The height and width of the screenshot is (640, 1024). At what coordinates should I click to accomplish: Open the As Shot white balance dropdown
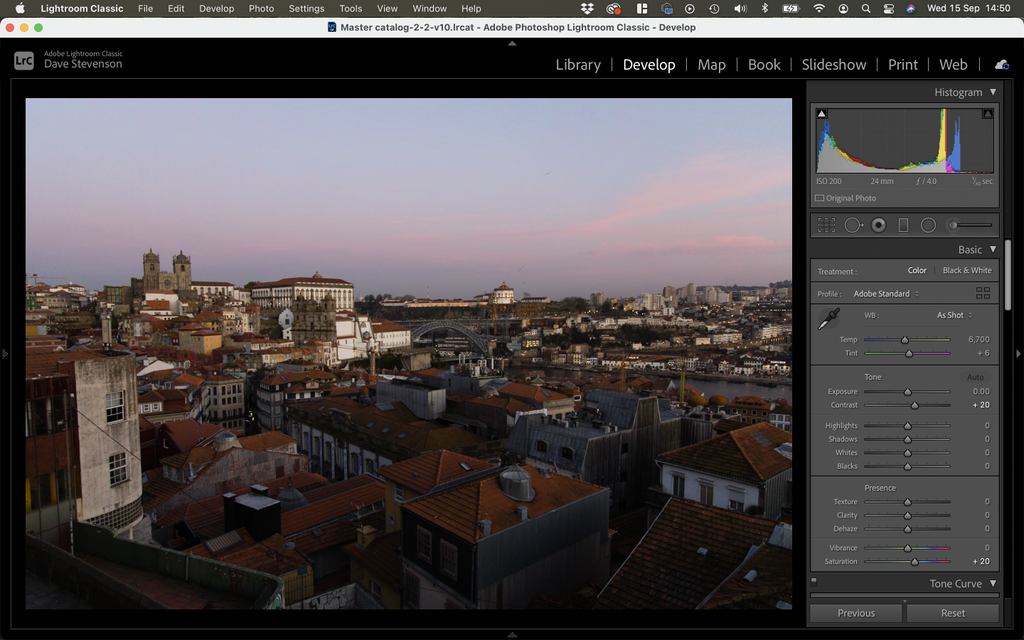(954, 315)
